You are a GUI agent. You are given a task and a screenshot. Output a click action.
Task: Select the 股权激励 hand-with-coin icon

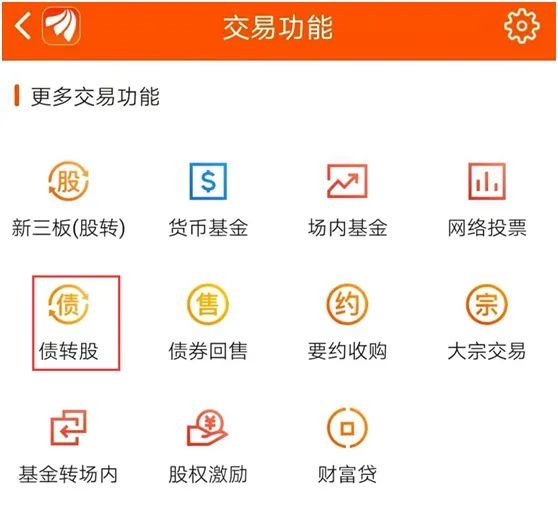point(208,427)
